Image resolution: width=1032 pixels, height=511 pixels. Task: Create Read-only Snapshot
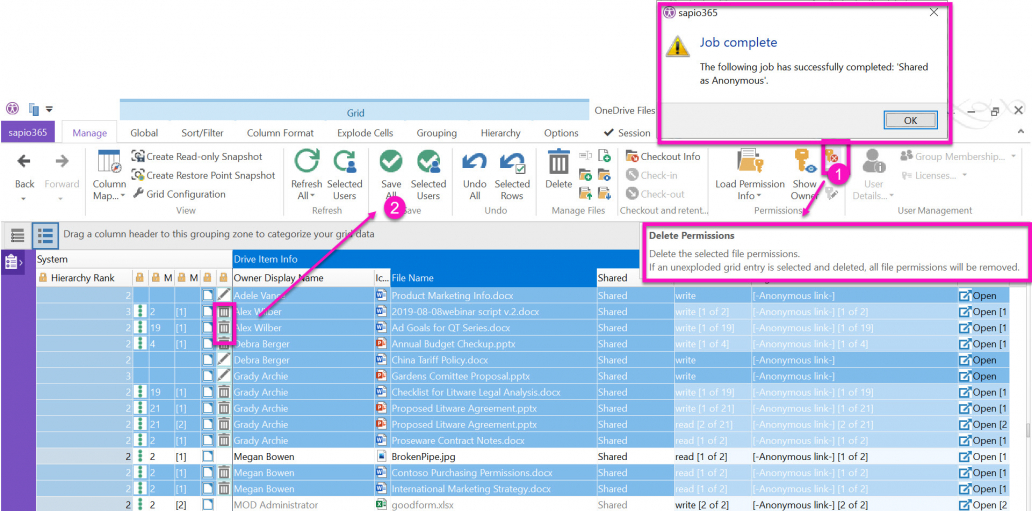197,157
